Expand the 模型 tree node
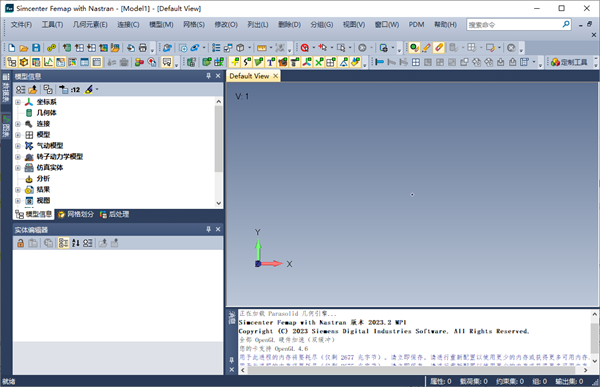Viewport: 600px width, 387px height. 18,135
